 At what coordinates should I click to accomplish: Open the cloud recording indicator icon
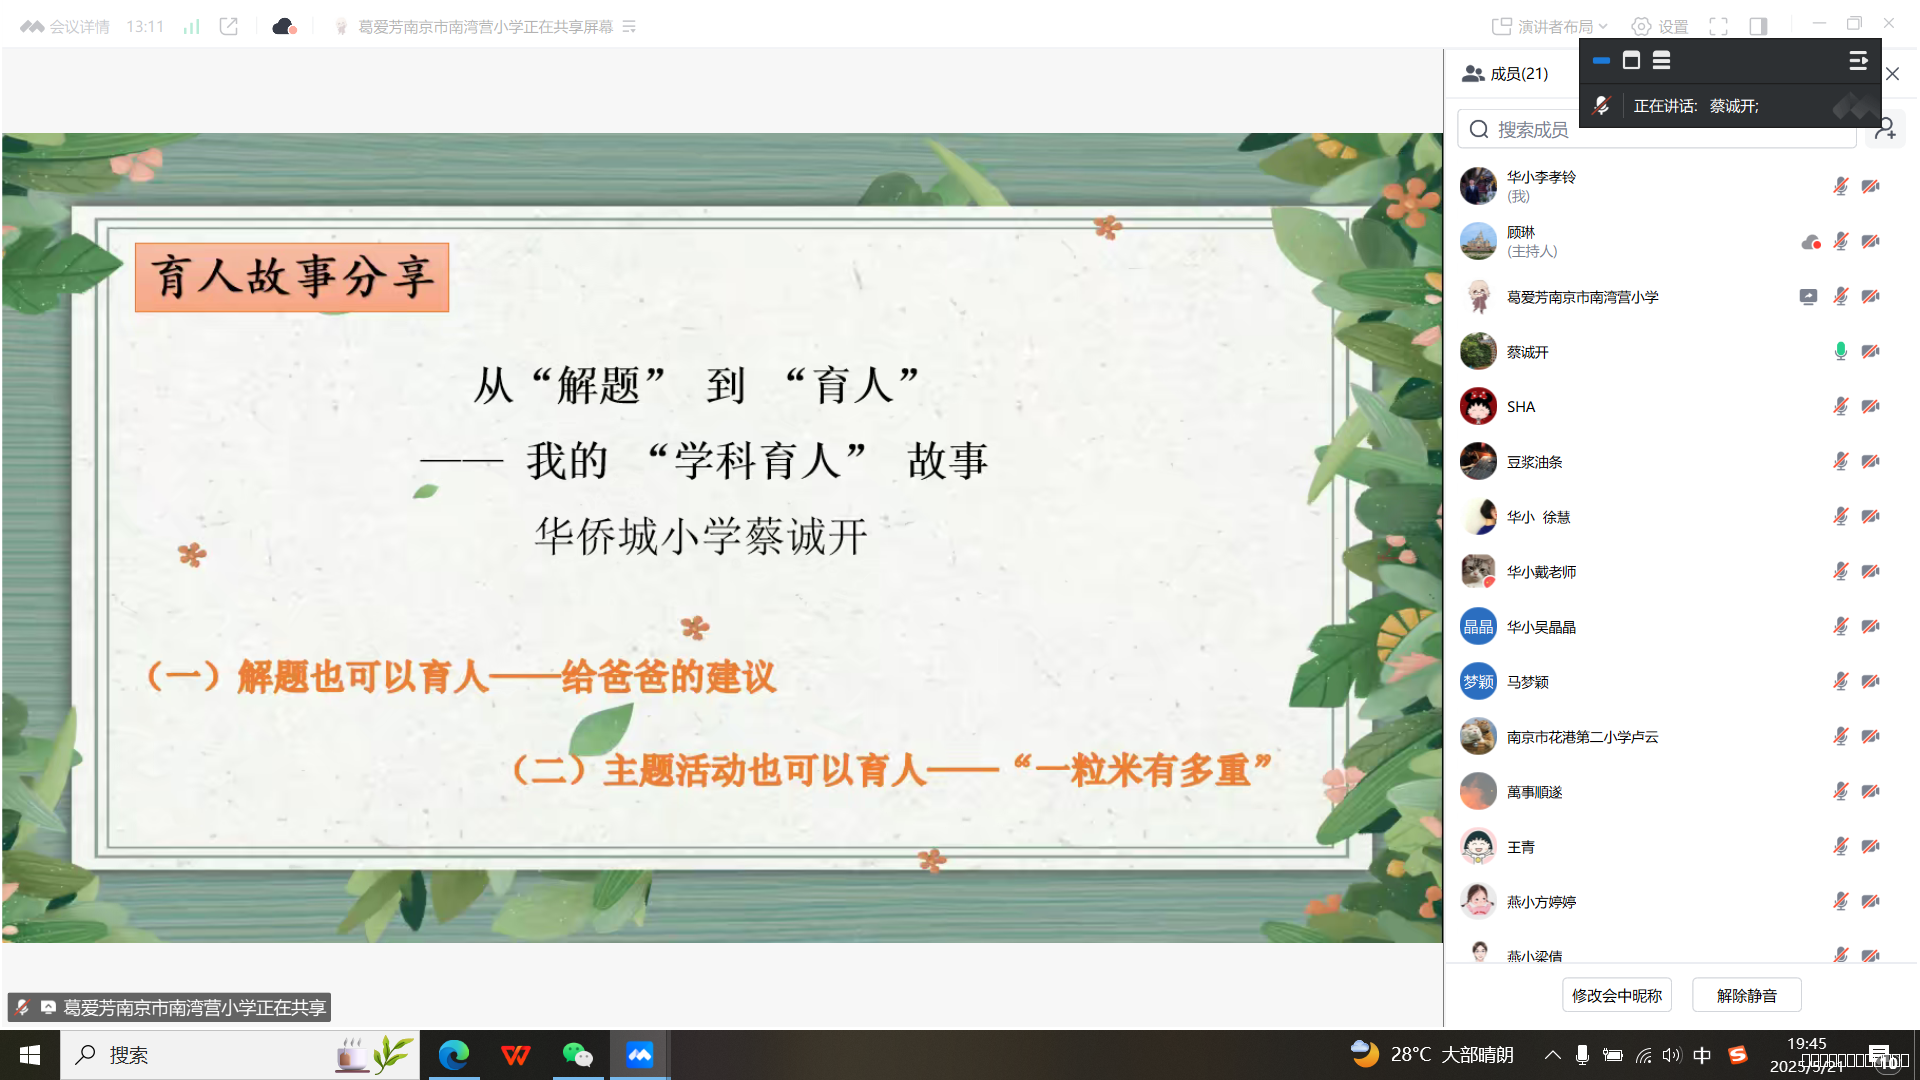[x=284, y=27]
